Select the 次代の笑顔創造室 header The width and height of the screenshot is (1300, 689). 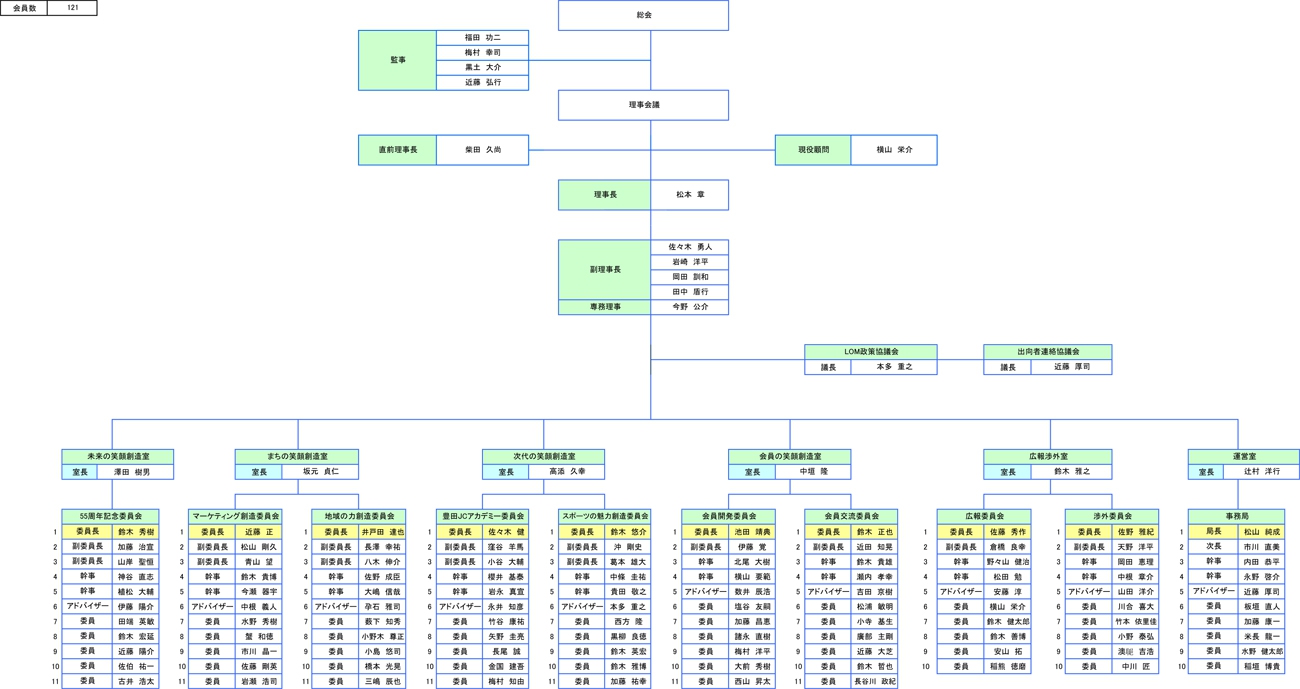tap(543, 457)
